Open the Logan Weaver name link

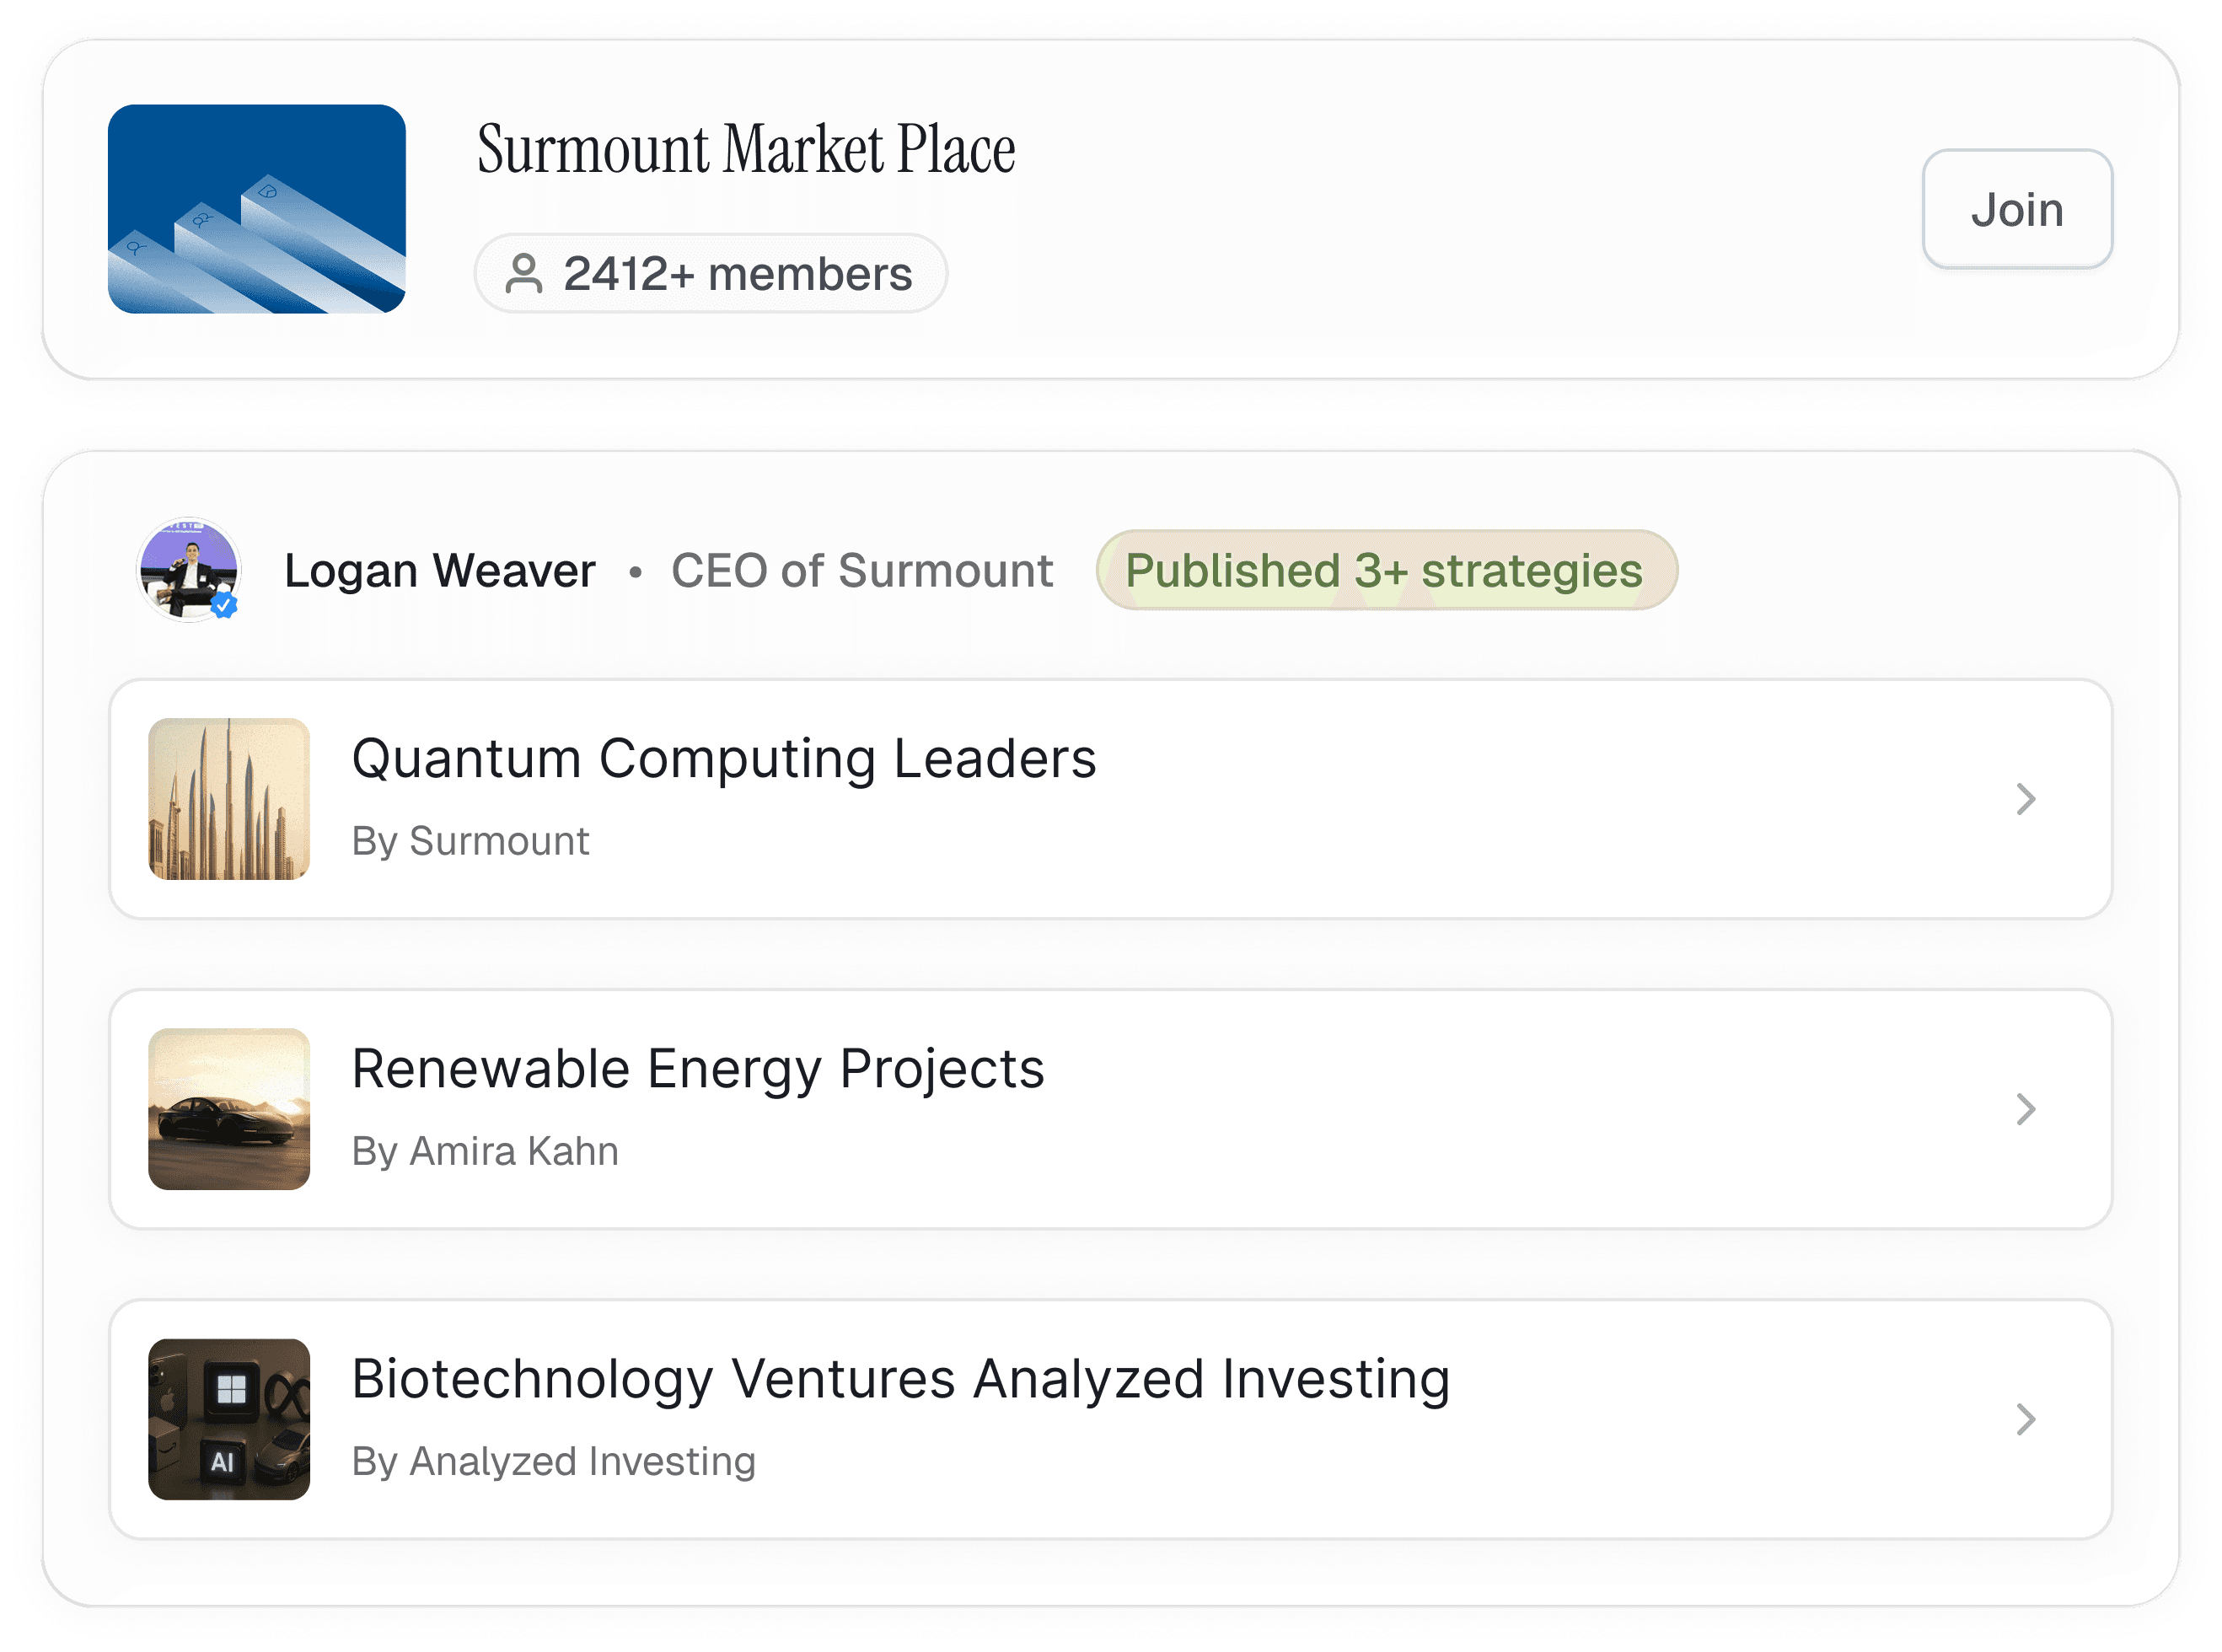439,571
